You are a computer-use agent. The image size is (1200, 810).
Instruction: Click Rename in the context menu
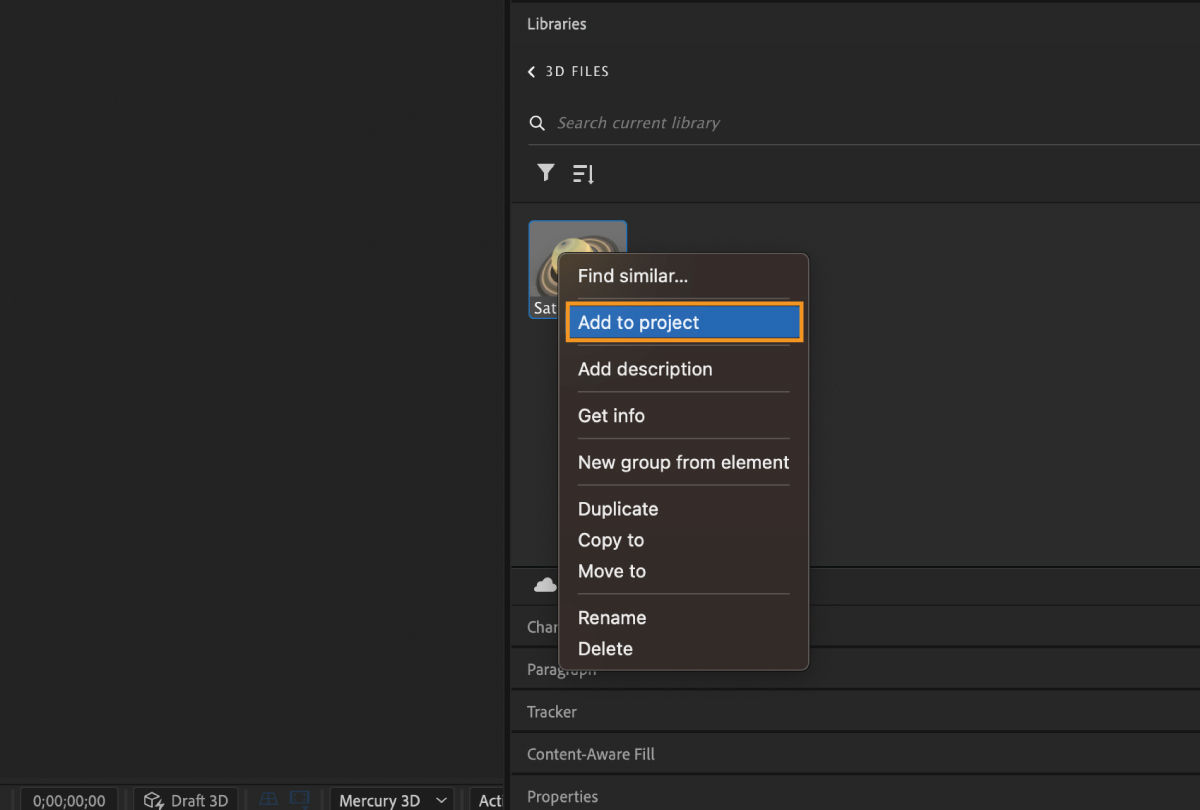(x=611, y=617)
